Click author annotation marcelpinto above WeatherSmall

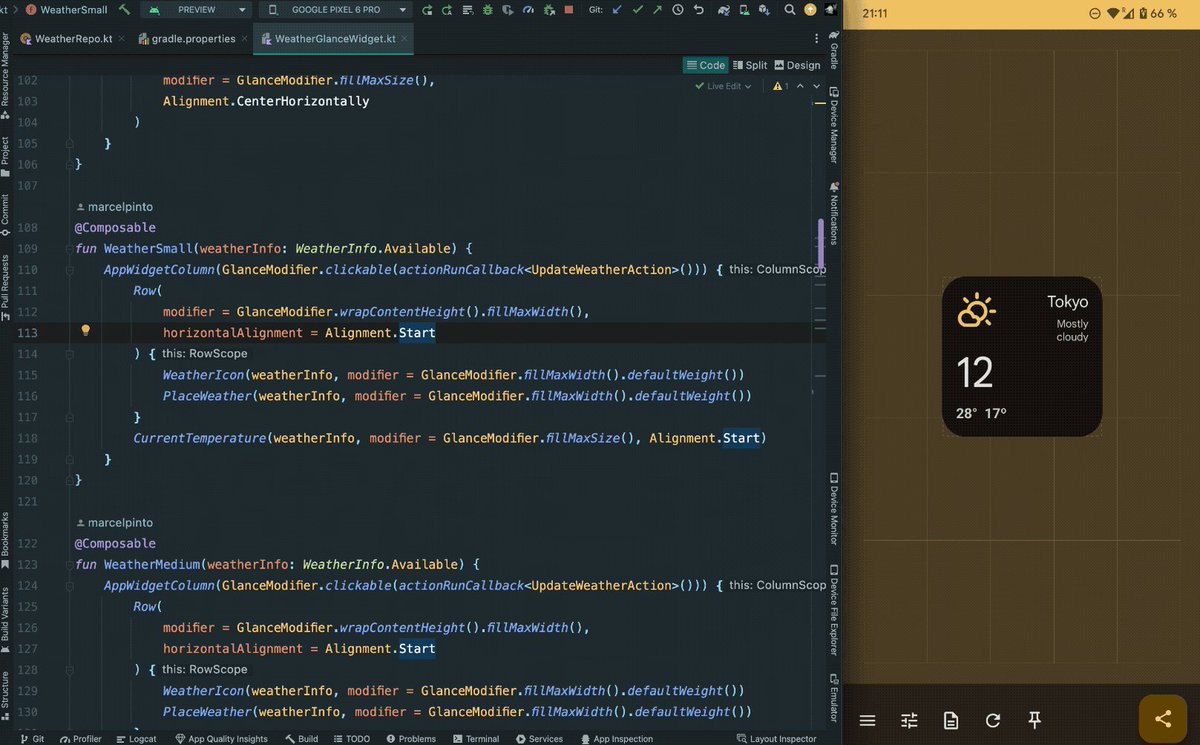(x=115, y=207)
